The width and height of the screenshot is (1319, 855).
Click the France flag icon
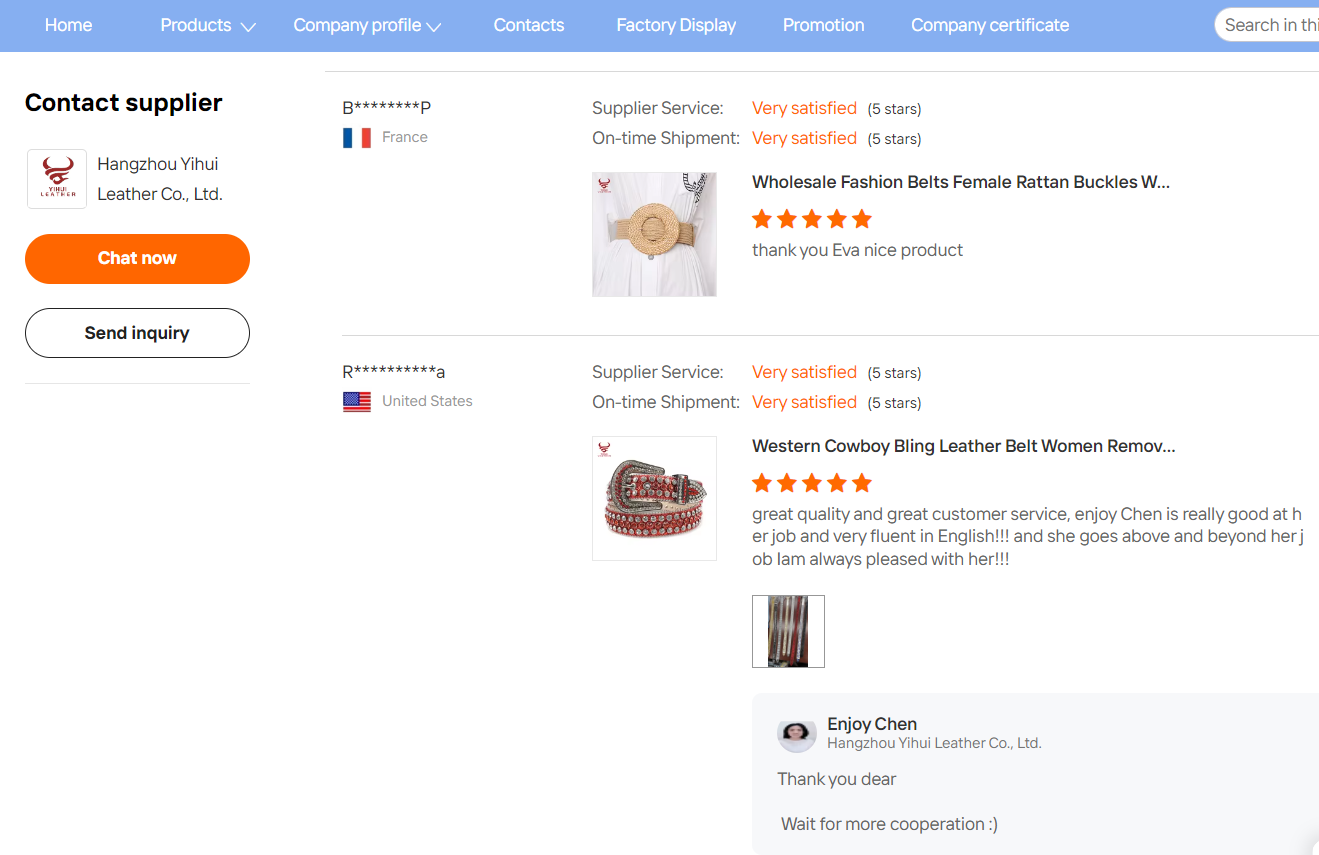click(x=357, y=138)
